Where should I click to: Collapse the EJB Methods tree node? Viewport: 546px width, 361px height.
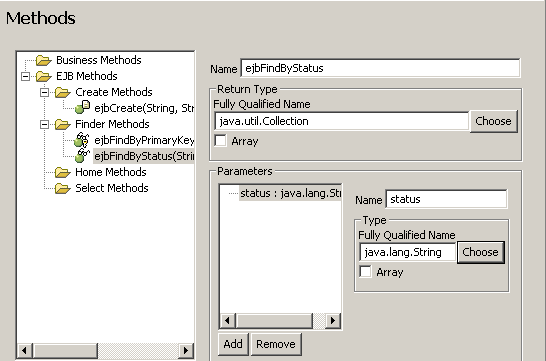pos(25,76)
